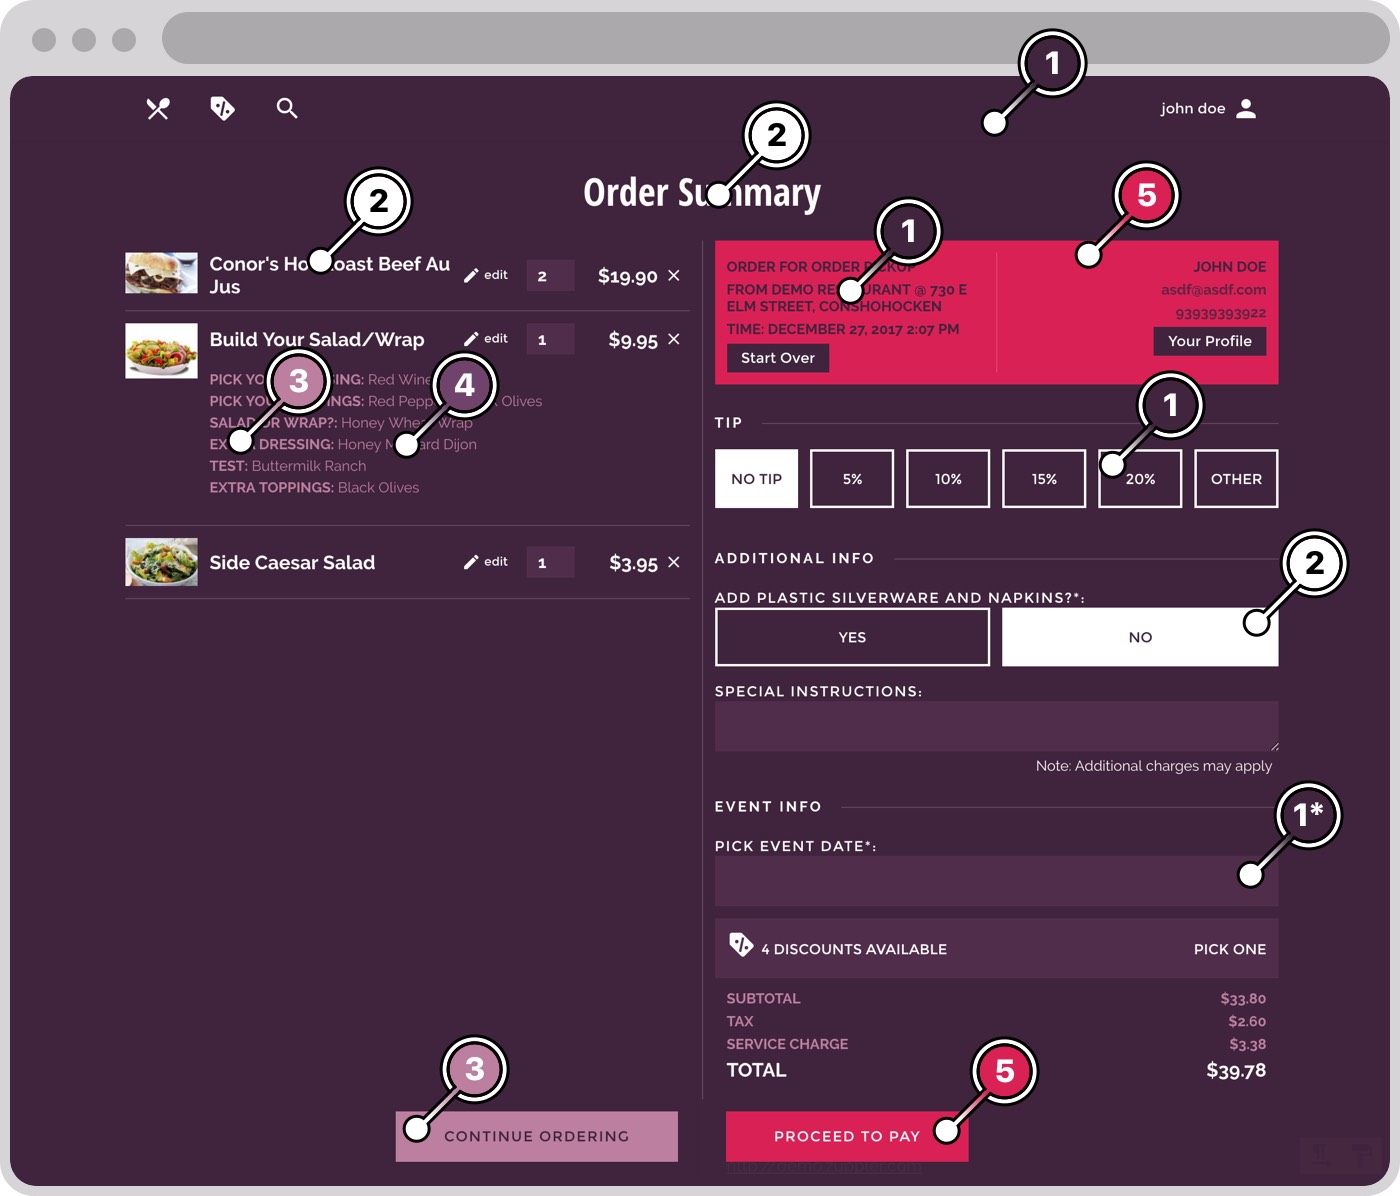Select the 5% tip option
Screen dimensions: 1400x1196
coord(852,479)
